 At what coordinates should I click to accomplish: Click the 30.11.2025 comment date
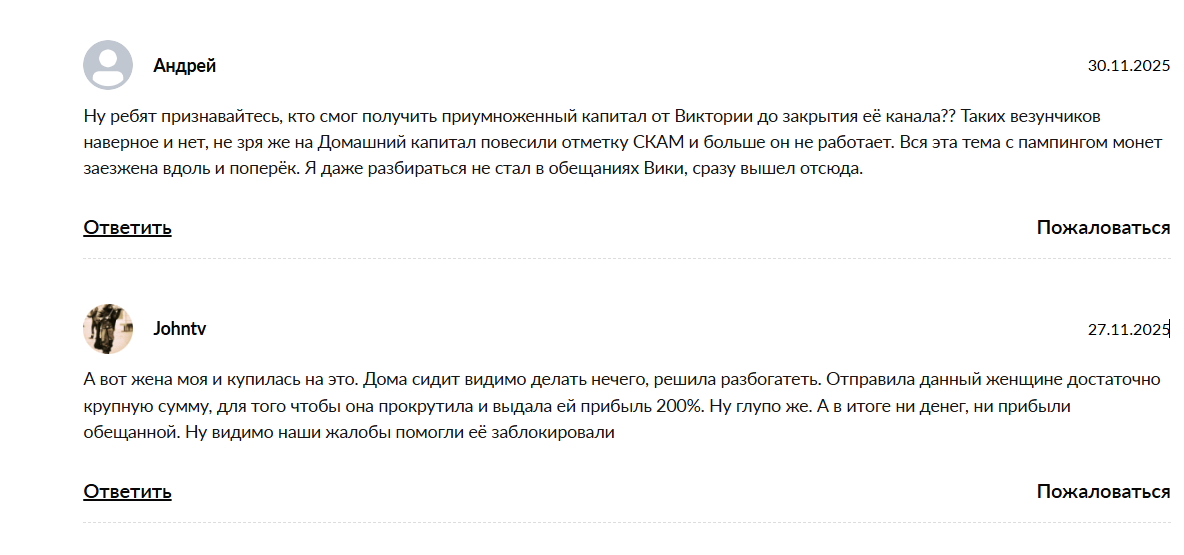[x=1128, y=66]
